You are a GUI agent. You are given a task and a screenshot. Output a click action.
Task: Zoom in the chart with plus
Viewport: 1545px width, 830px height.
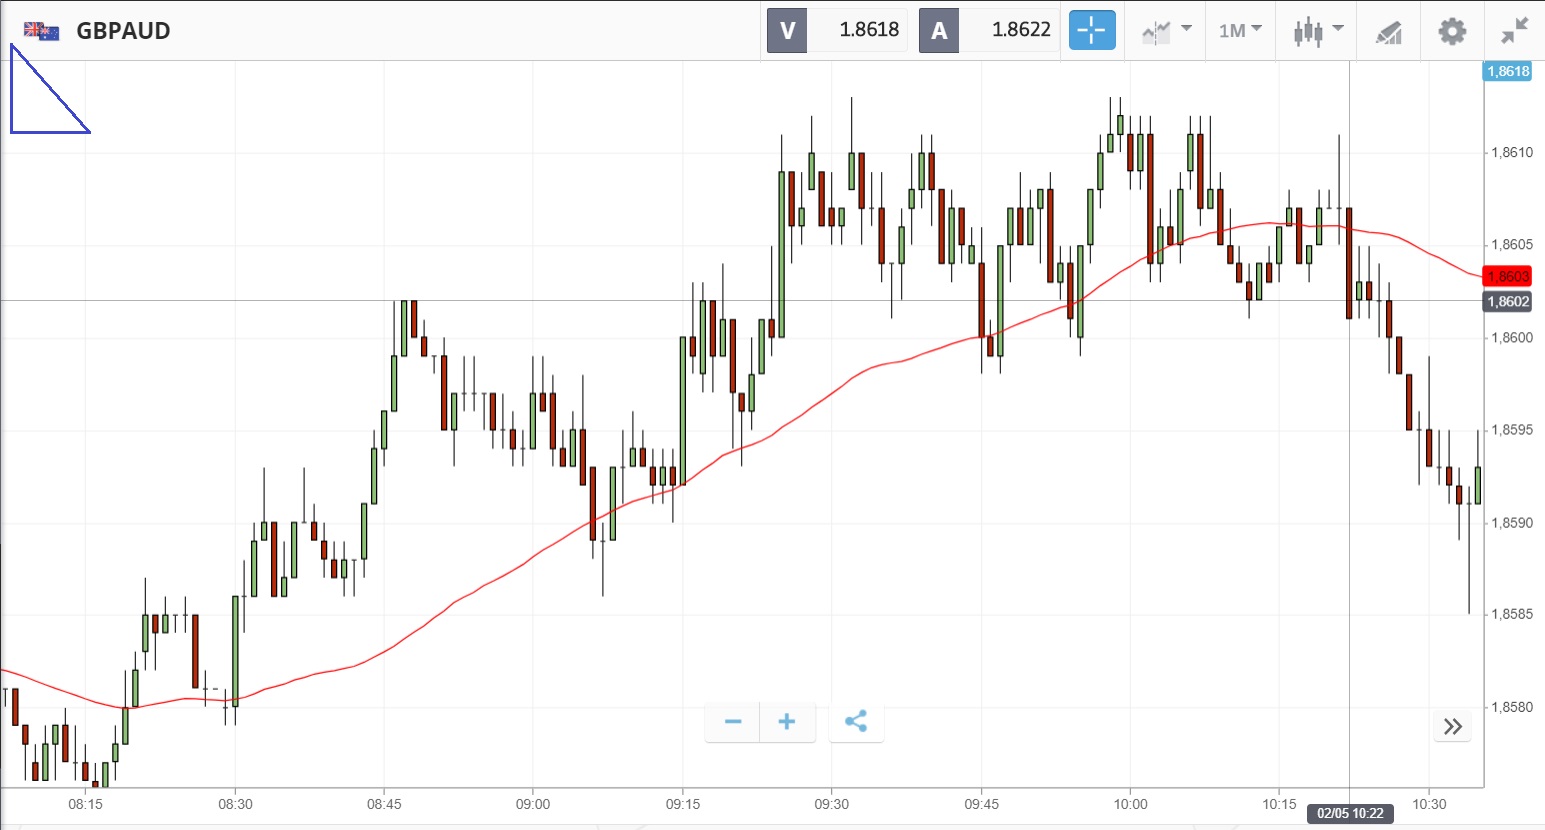click(787, 722)
